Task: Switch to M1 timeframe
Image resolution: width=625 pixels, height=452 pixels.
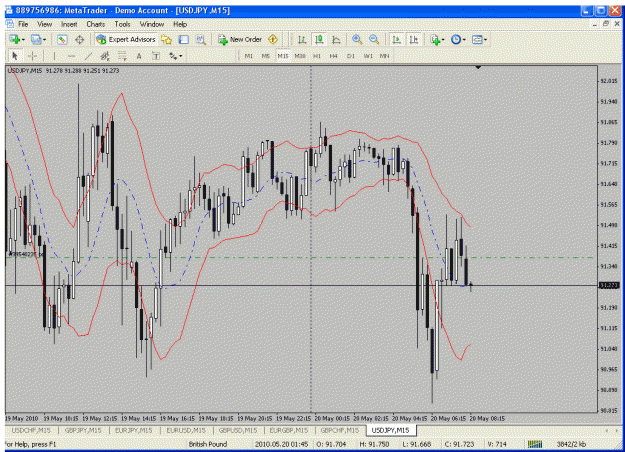Action: pyautogui.click(x=248, y=56)
